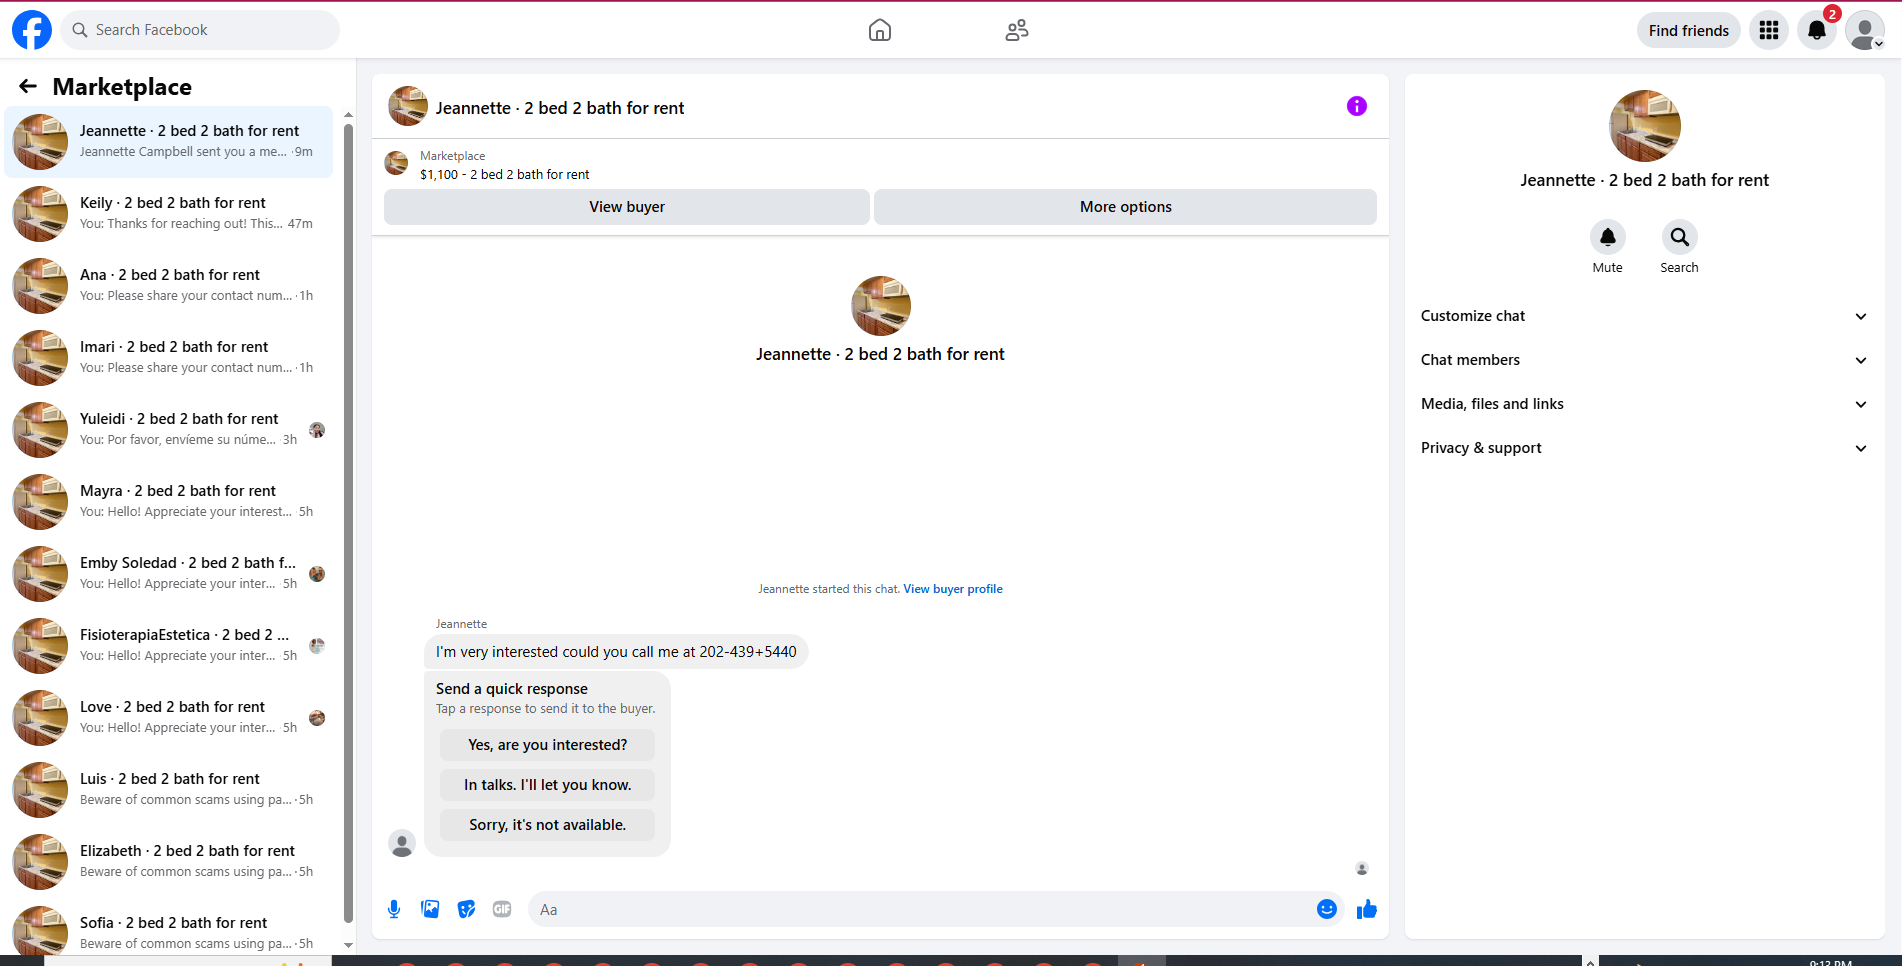Viewport: 1902px width, 966px height.
Task: Click the back arrow beside Marketplace
Action: (x=28, y=87)
